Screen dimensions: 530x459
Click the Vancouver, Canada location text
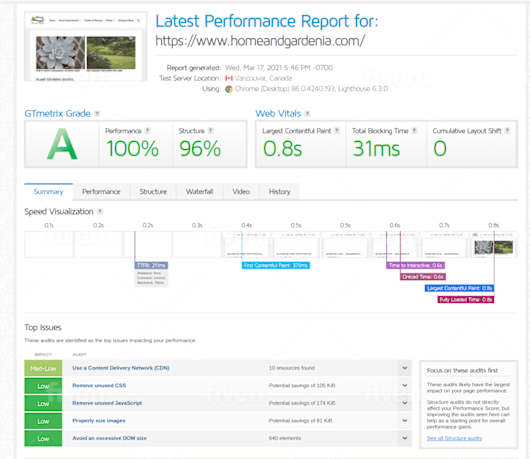coord(263,78)
